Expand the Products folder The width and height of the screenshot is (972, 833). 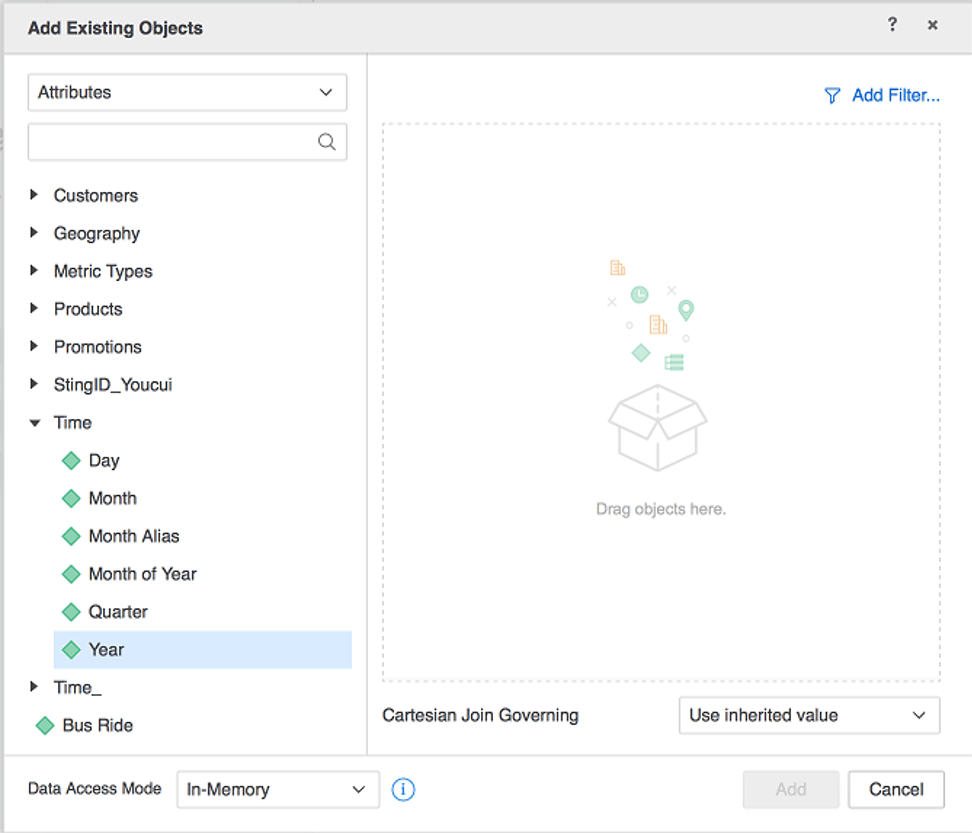click(35, 309)
